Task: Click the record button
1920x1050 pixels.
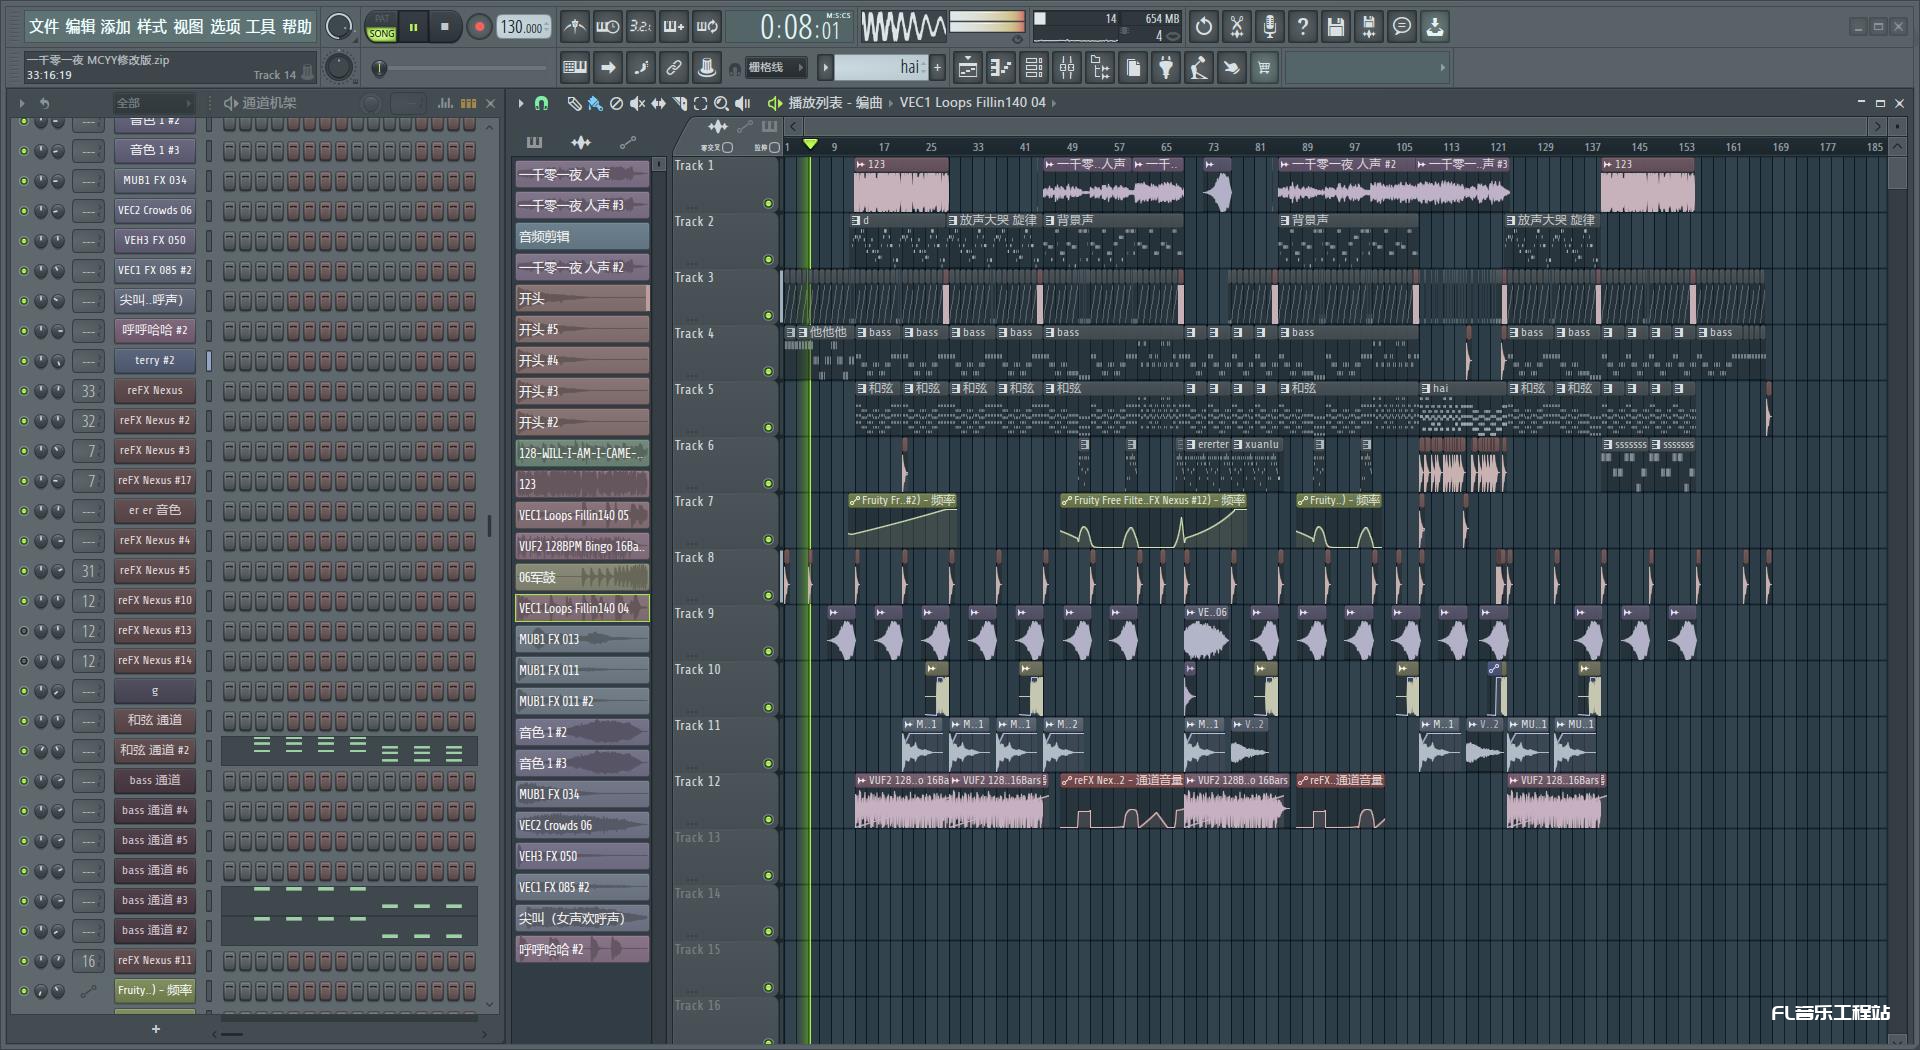Action: tap(479, 27)
